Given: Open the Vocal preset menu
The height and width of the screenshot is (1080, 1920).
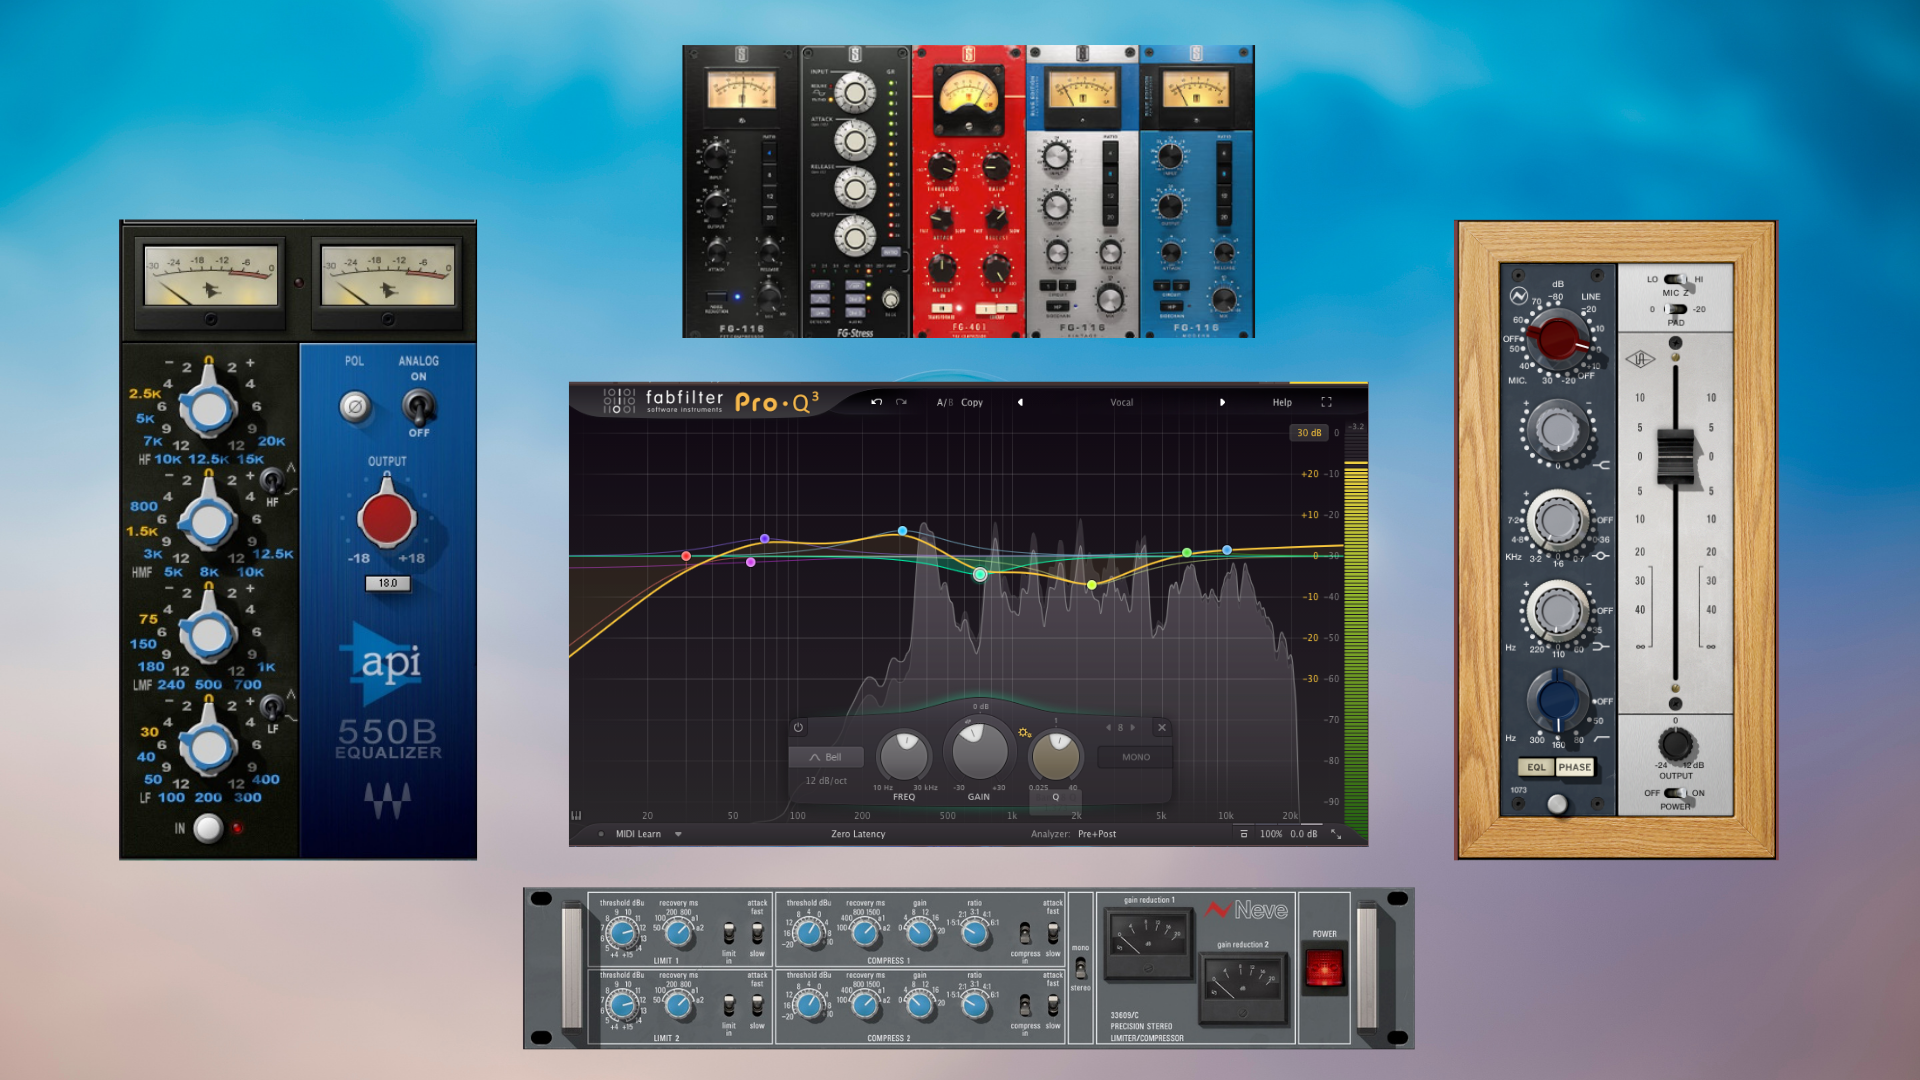Looking at the screenshot, I should 1121,402.
